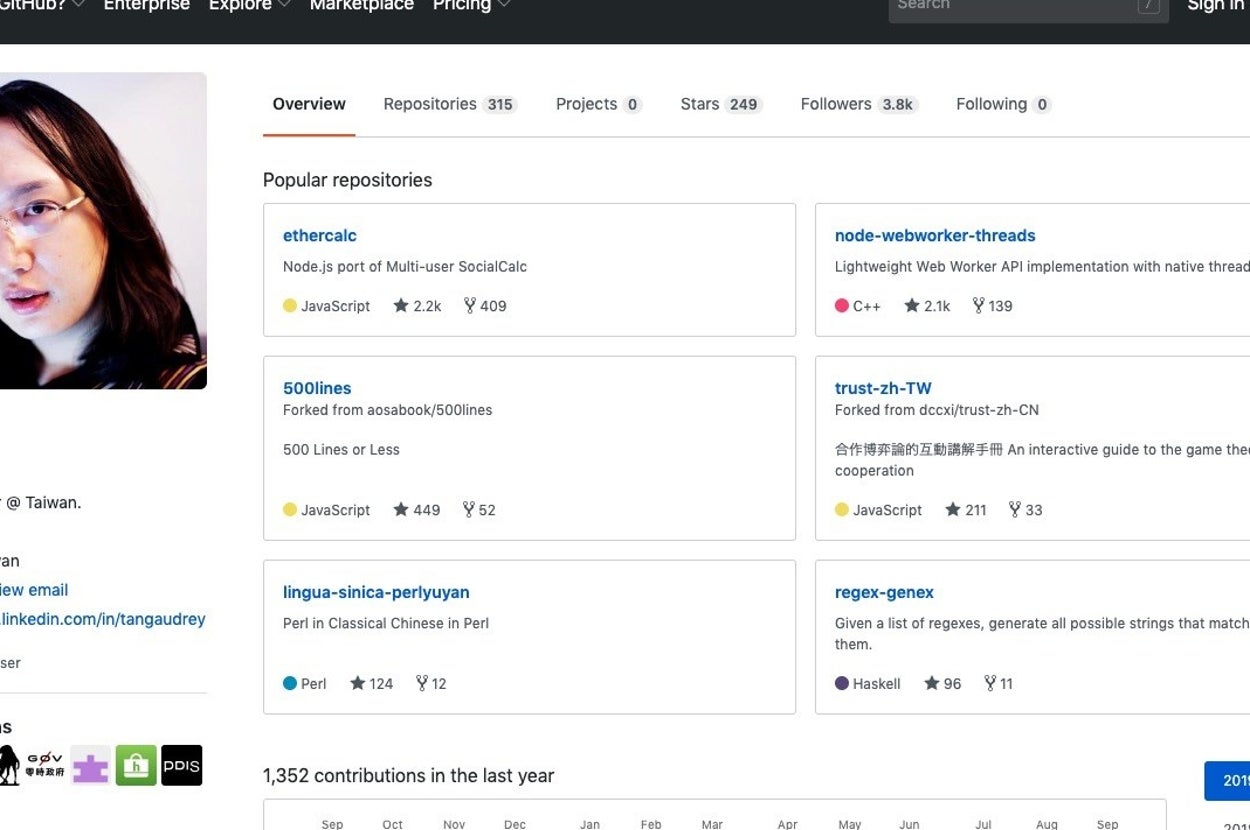
Task: Open the PDIS organization badge
Action: point(182,765)
